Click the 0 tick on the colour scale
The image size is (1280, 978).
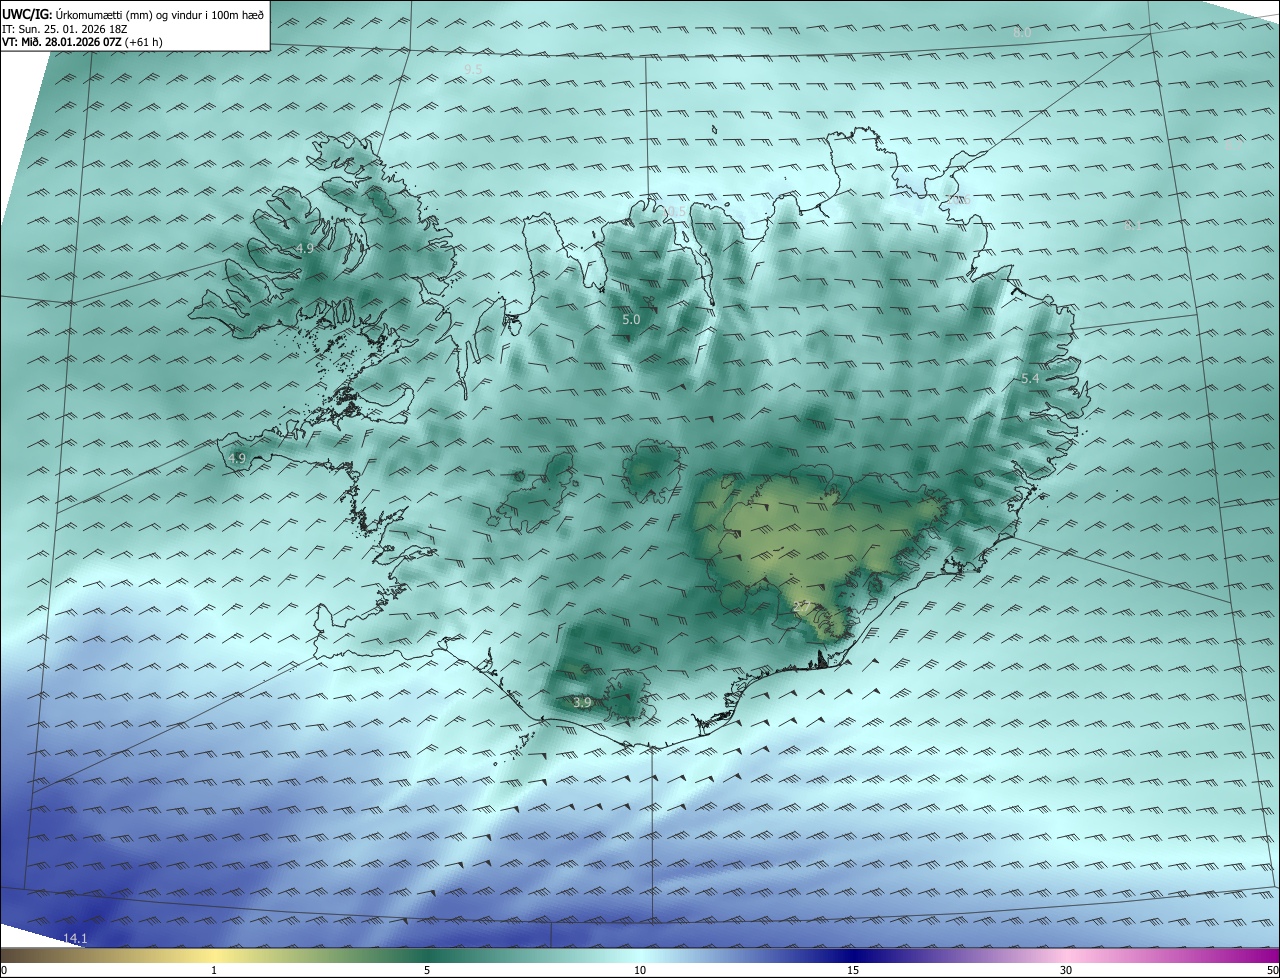(3, 970)
